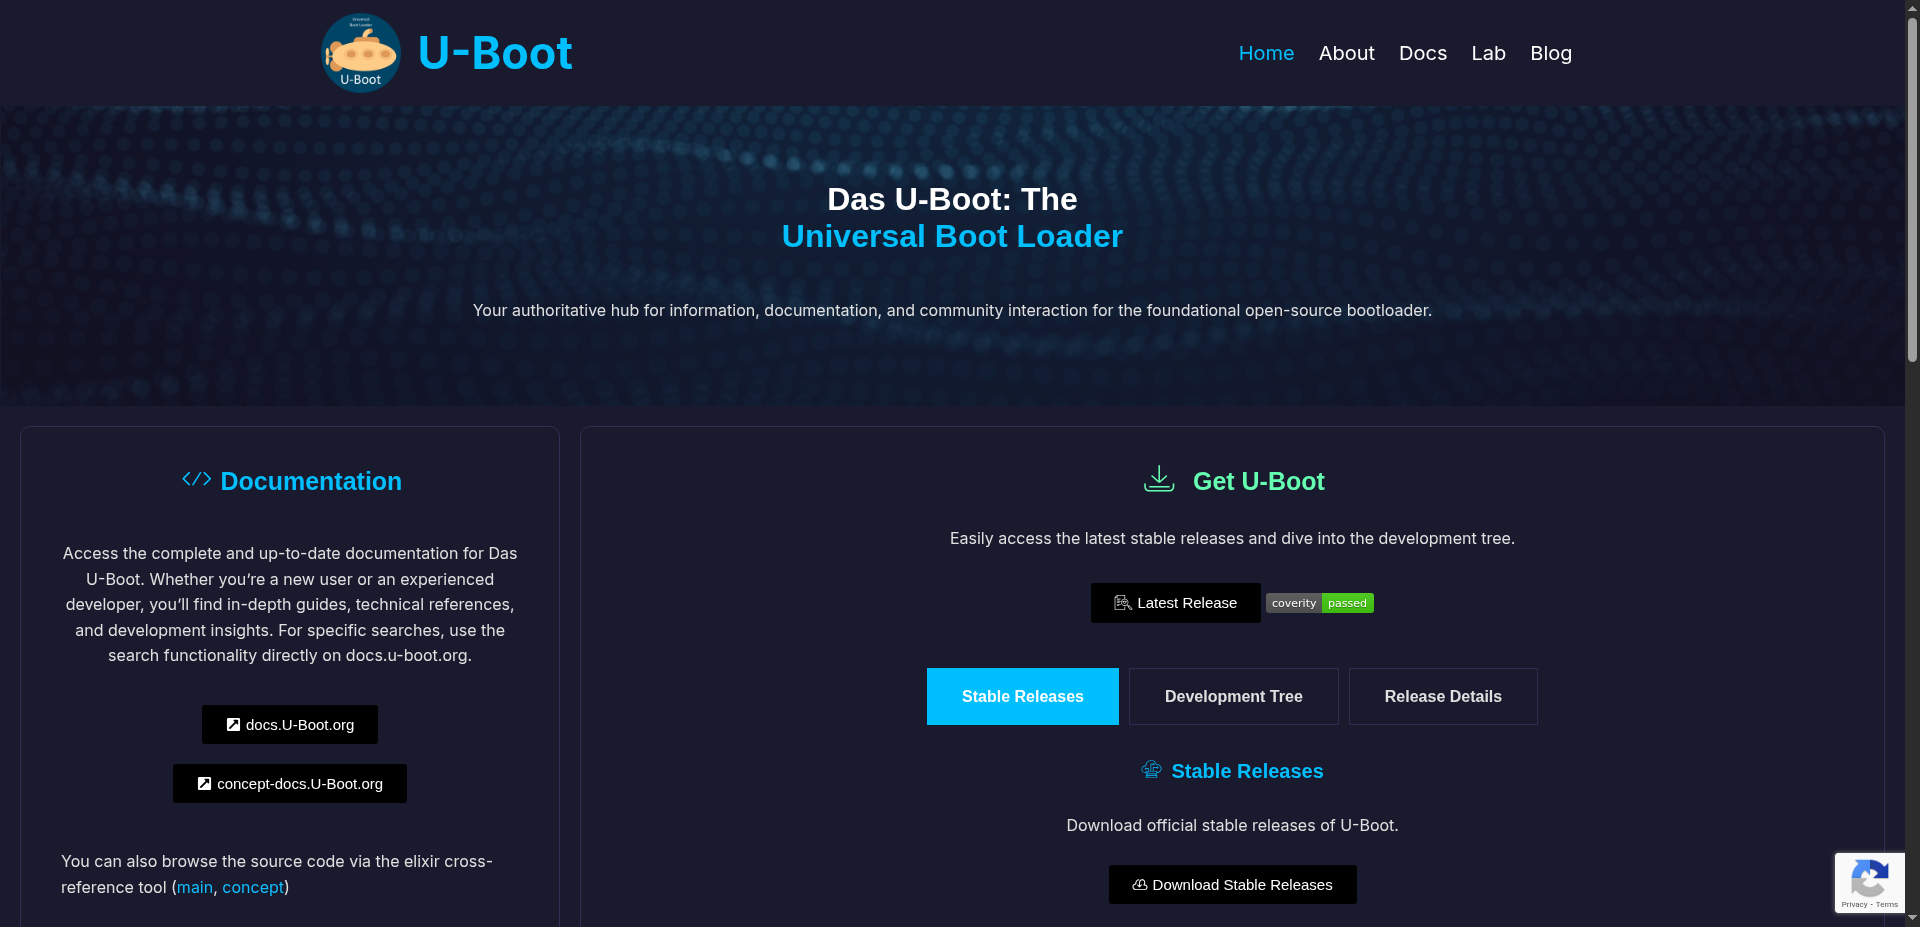Click the U-Boot submarine logo
This screenshot has width=1920, height=927.
[x=361, y=53]
